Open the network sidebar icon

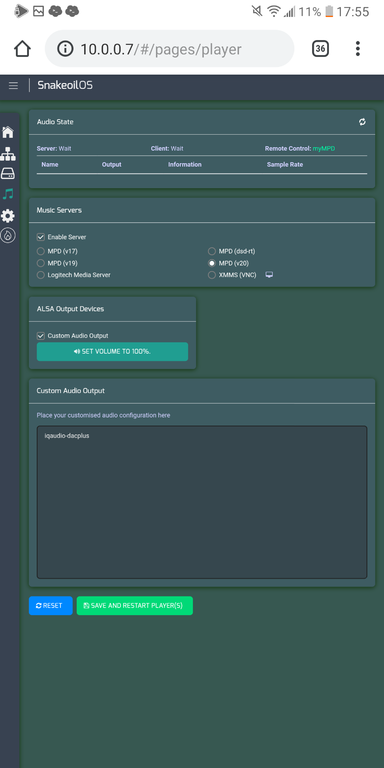click(8, 154)
